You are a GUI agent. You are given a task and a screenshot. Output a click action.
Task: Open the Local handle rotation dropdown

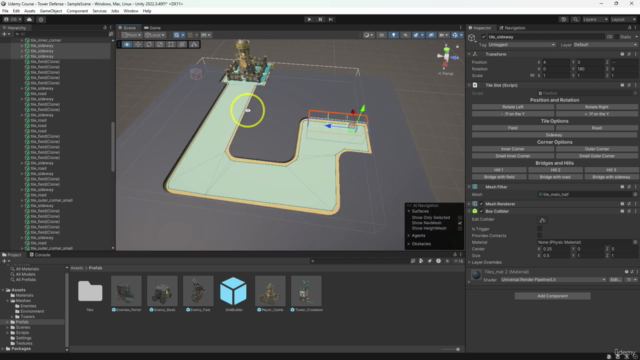tap(155, 35)
